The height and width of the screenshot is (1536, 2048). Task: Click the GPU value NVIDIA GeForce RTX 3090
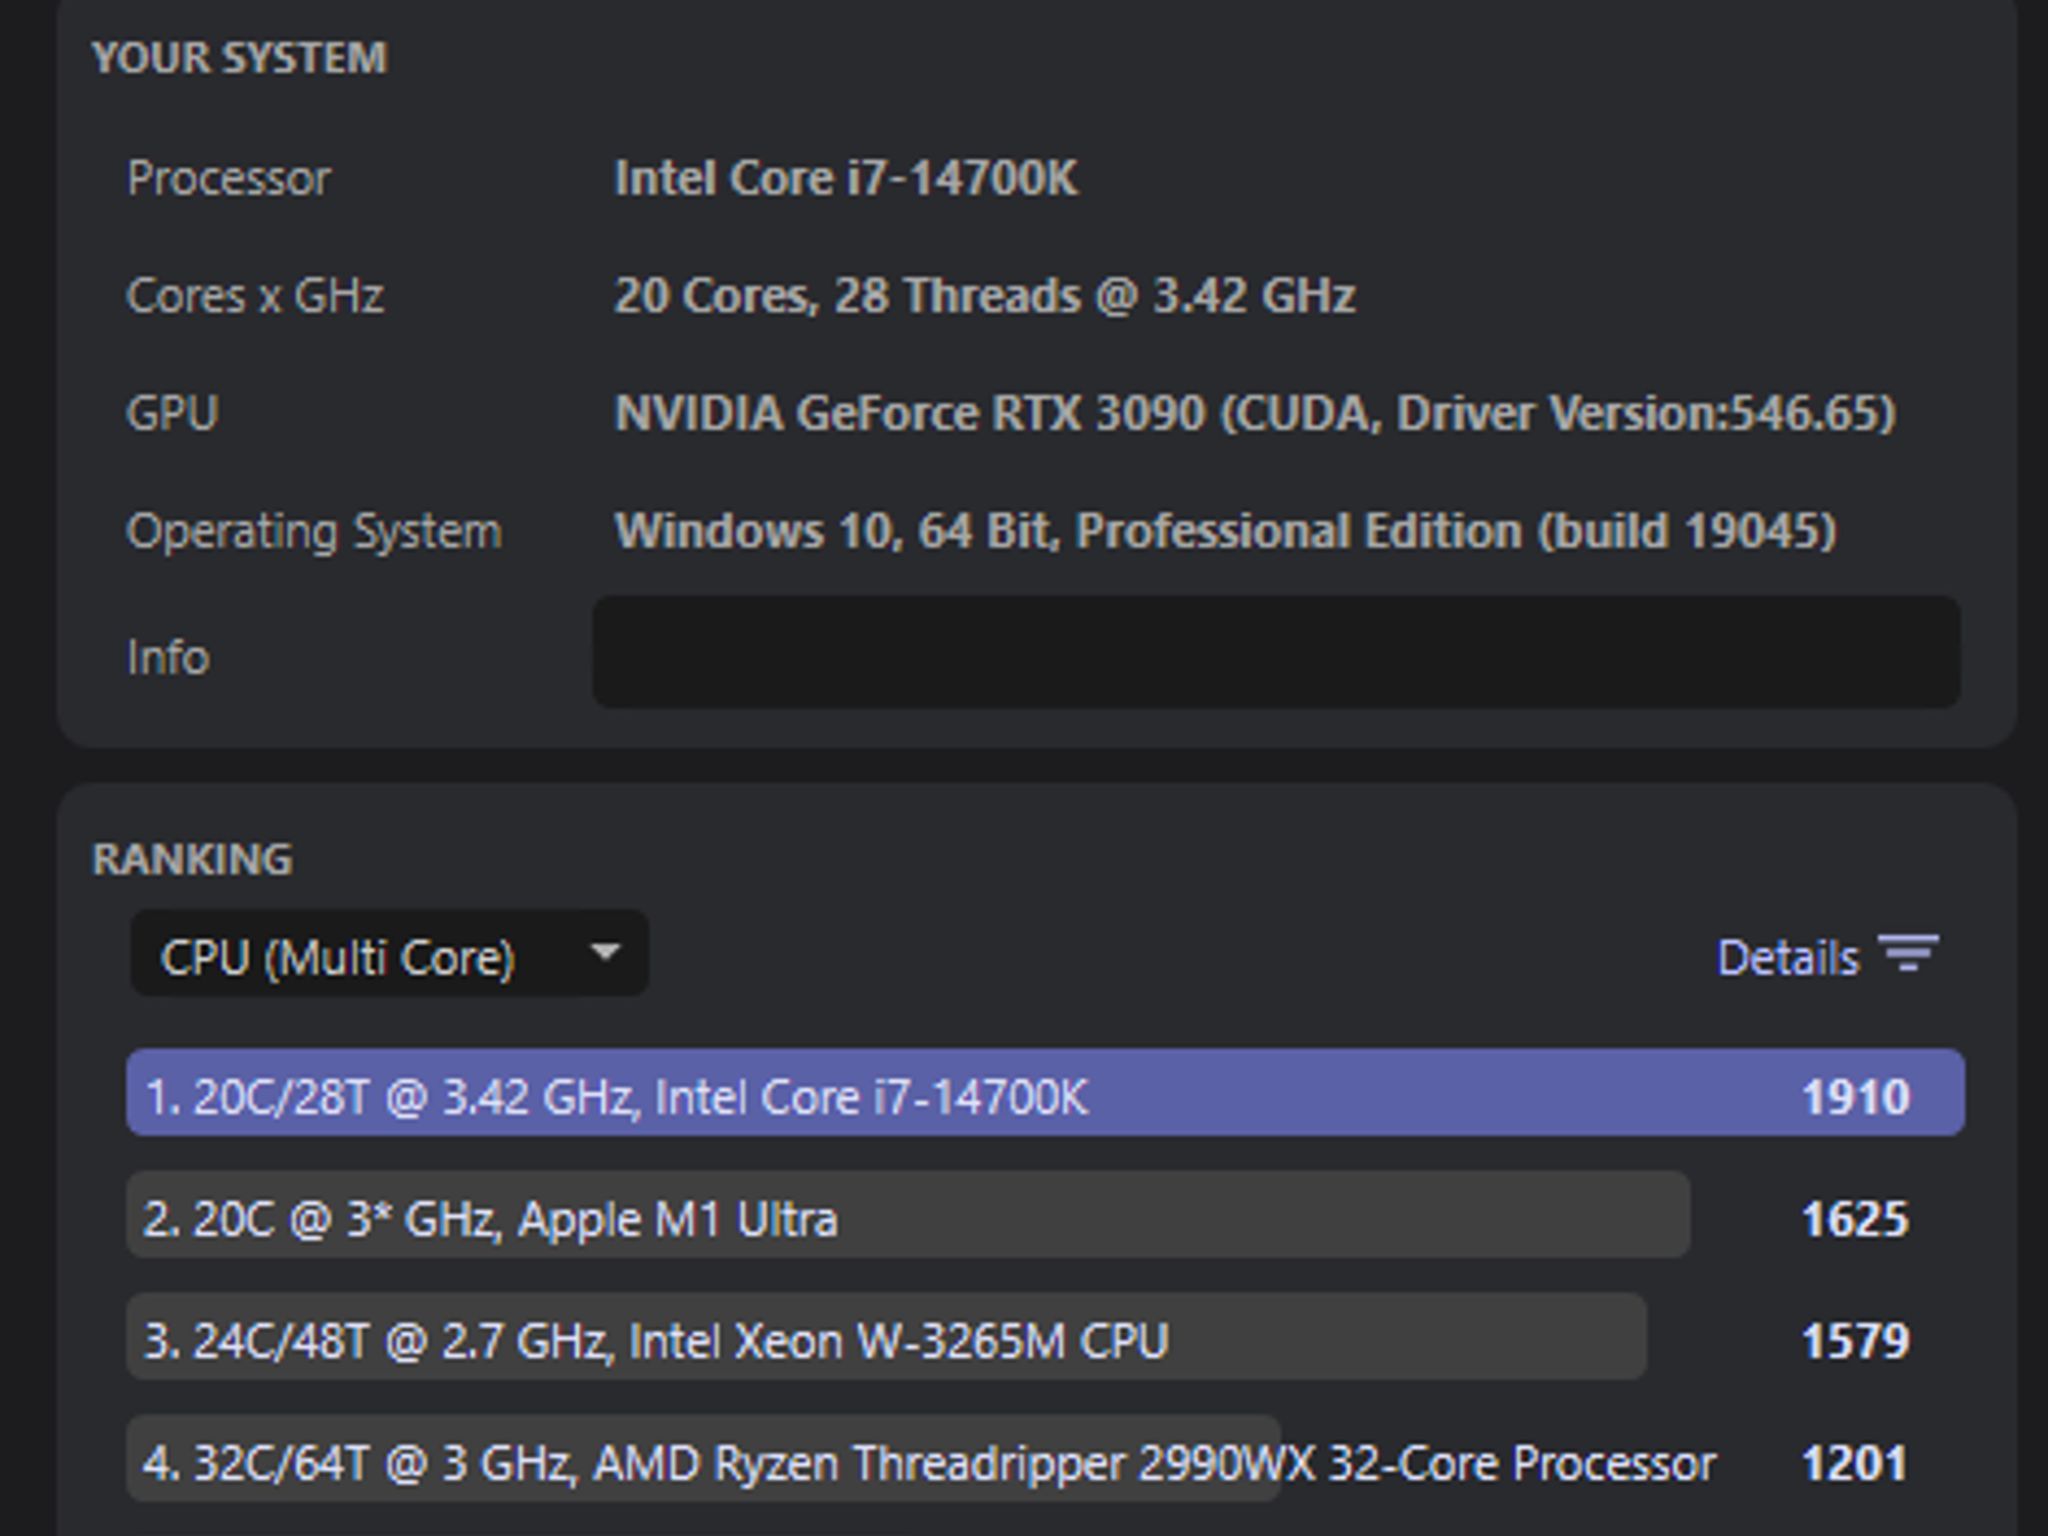pyautogui.click(x=1255, y=414)
